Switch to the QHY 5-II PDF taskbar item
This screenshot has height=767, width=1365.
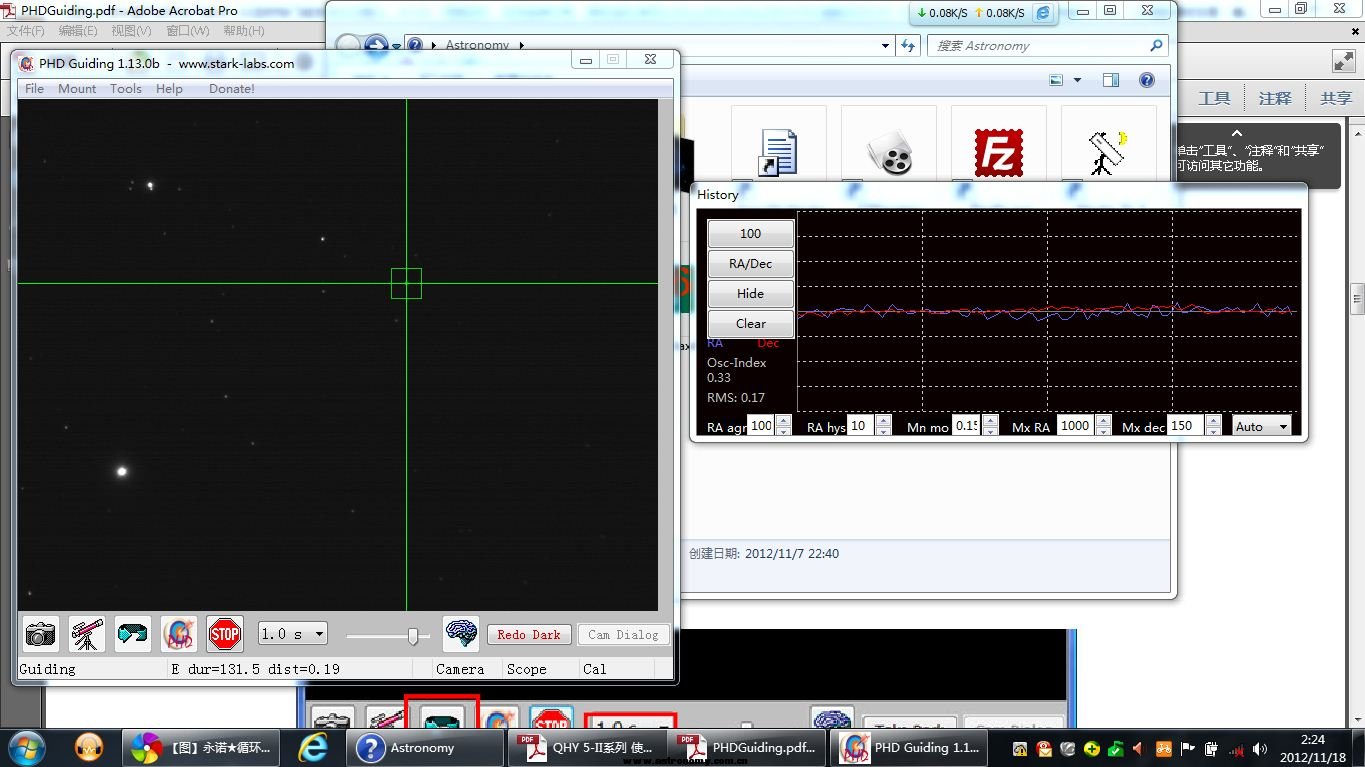[588, 748]
